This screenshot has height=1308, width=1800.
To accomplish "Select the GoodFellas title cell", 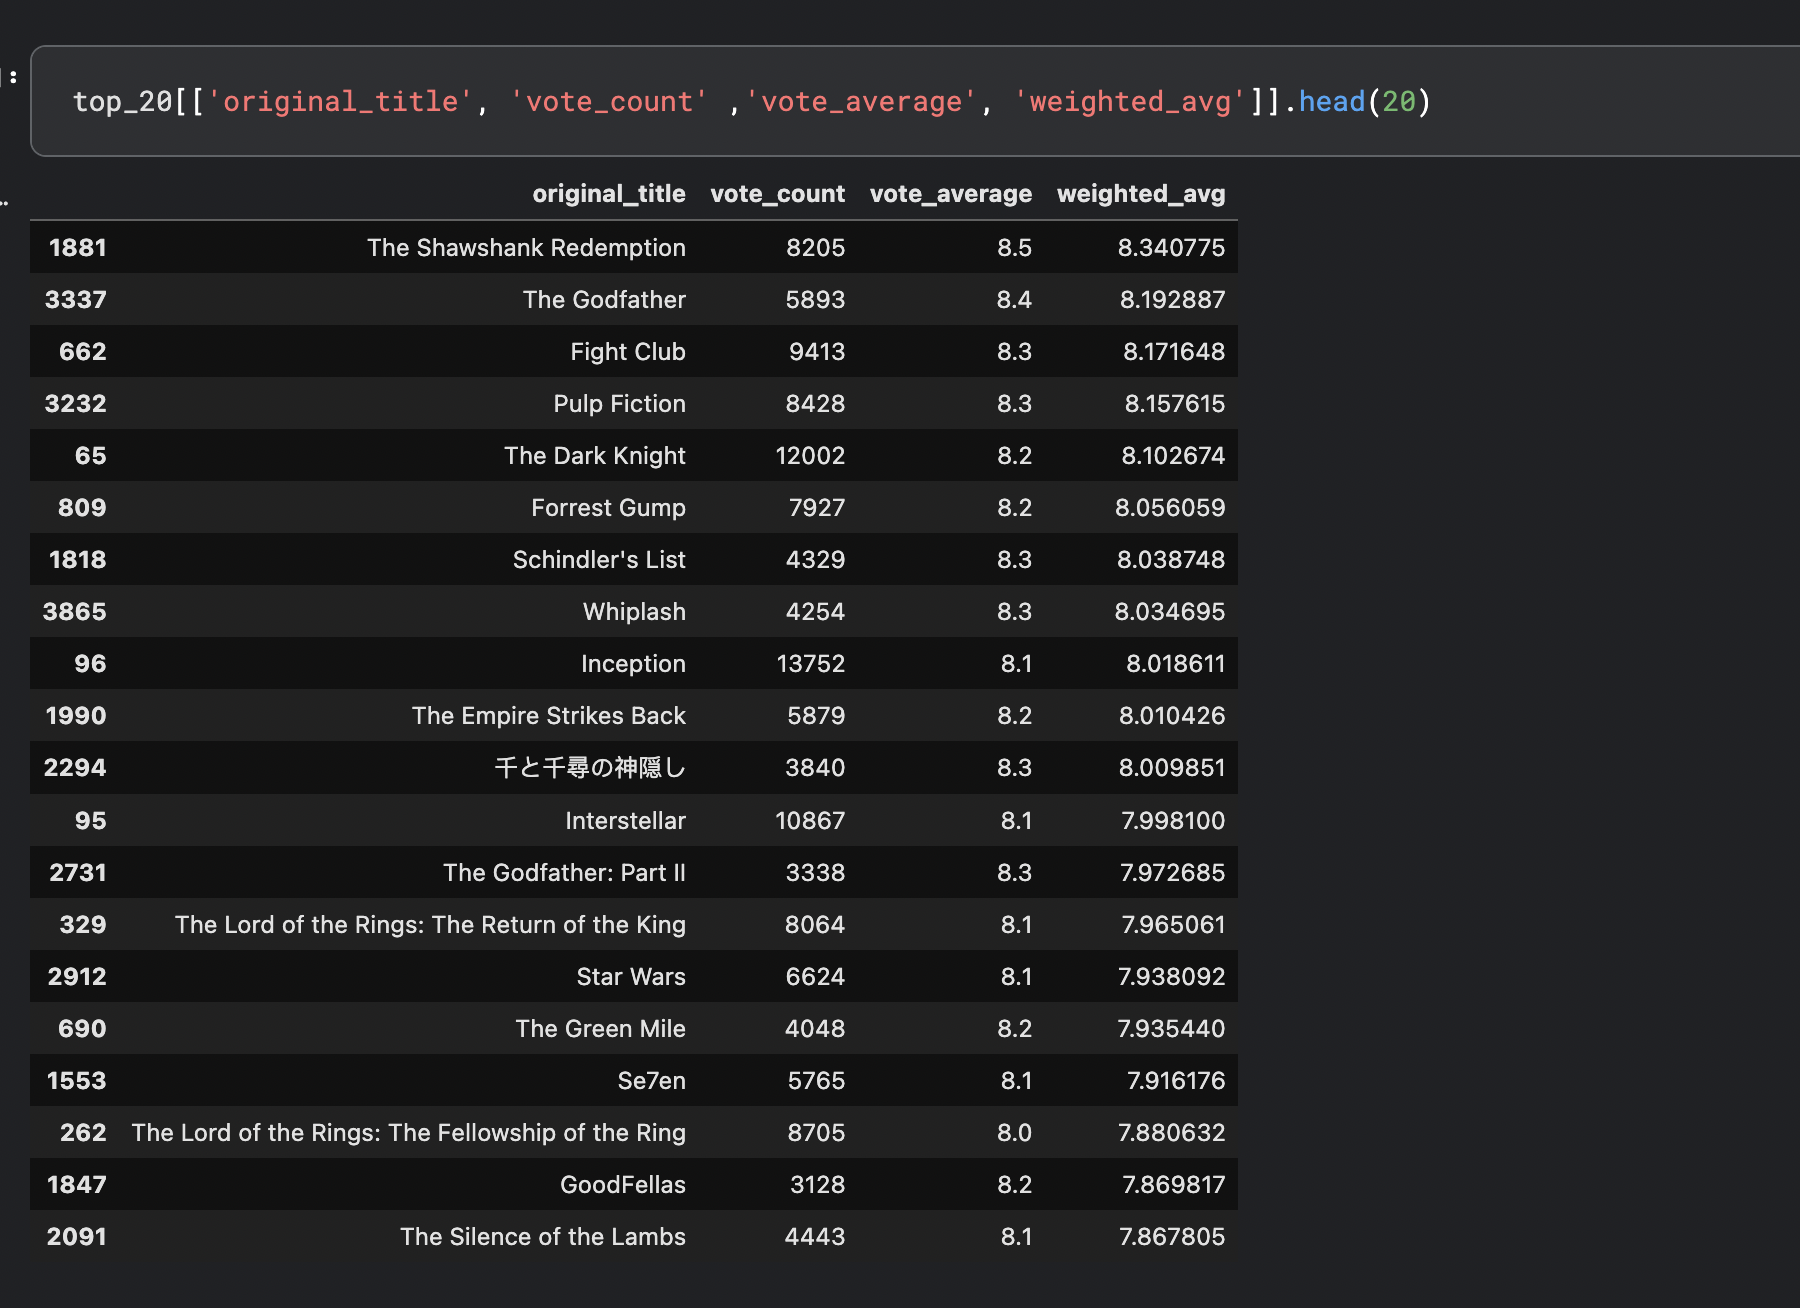I will (622, 1184).
